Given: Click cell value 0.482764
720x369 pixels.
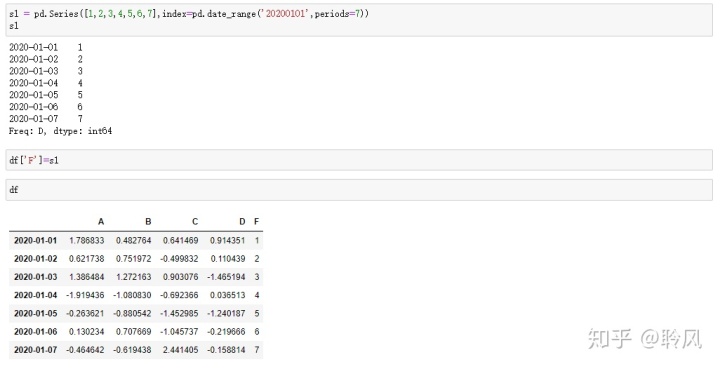Looking at the screenshot, I should coord(134,240).
